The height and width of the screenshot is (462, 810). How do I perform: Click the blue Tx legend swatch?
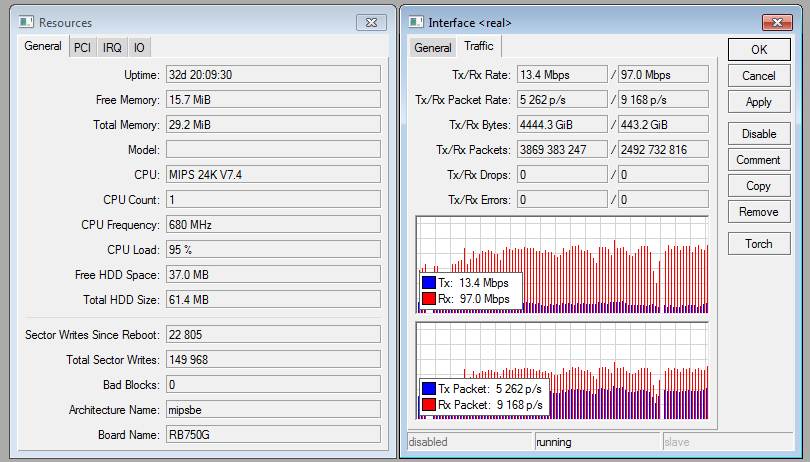click(429, 283)
